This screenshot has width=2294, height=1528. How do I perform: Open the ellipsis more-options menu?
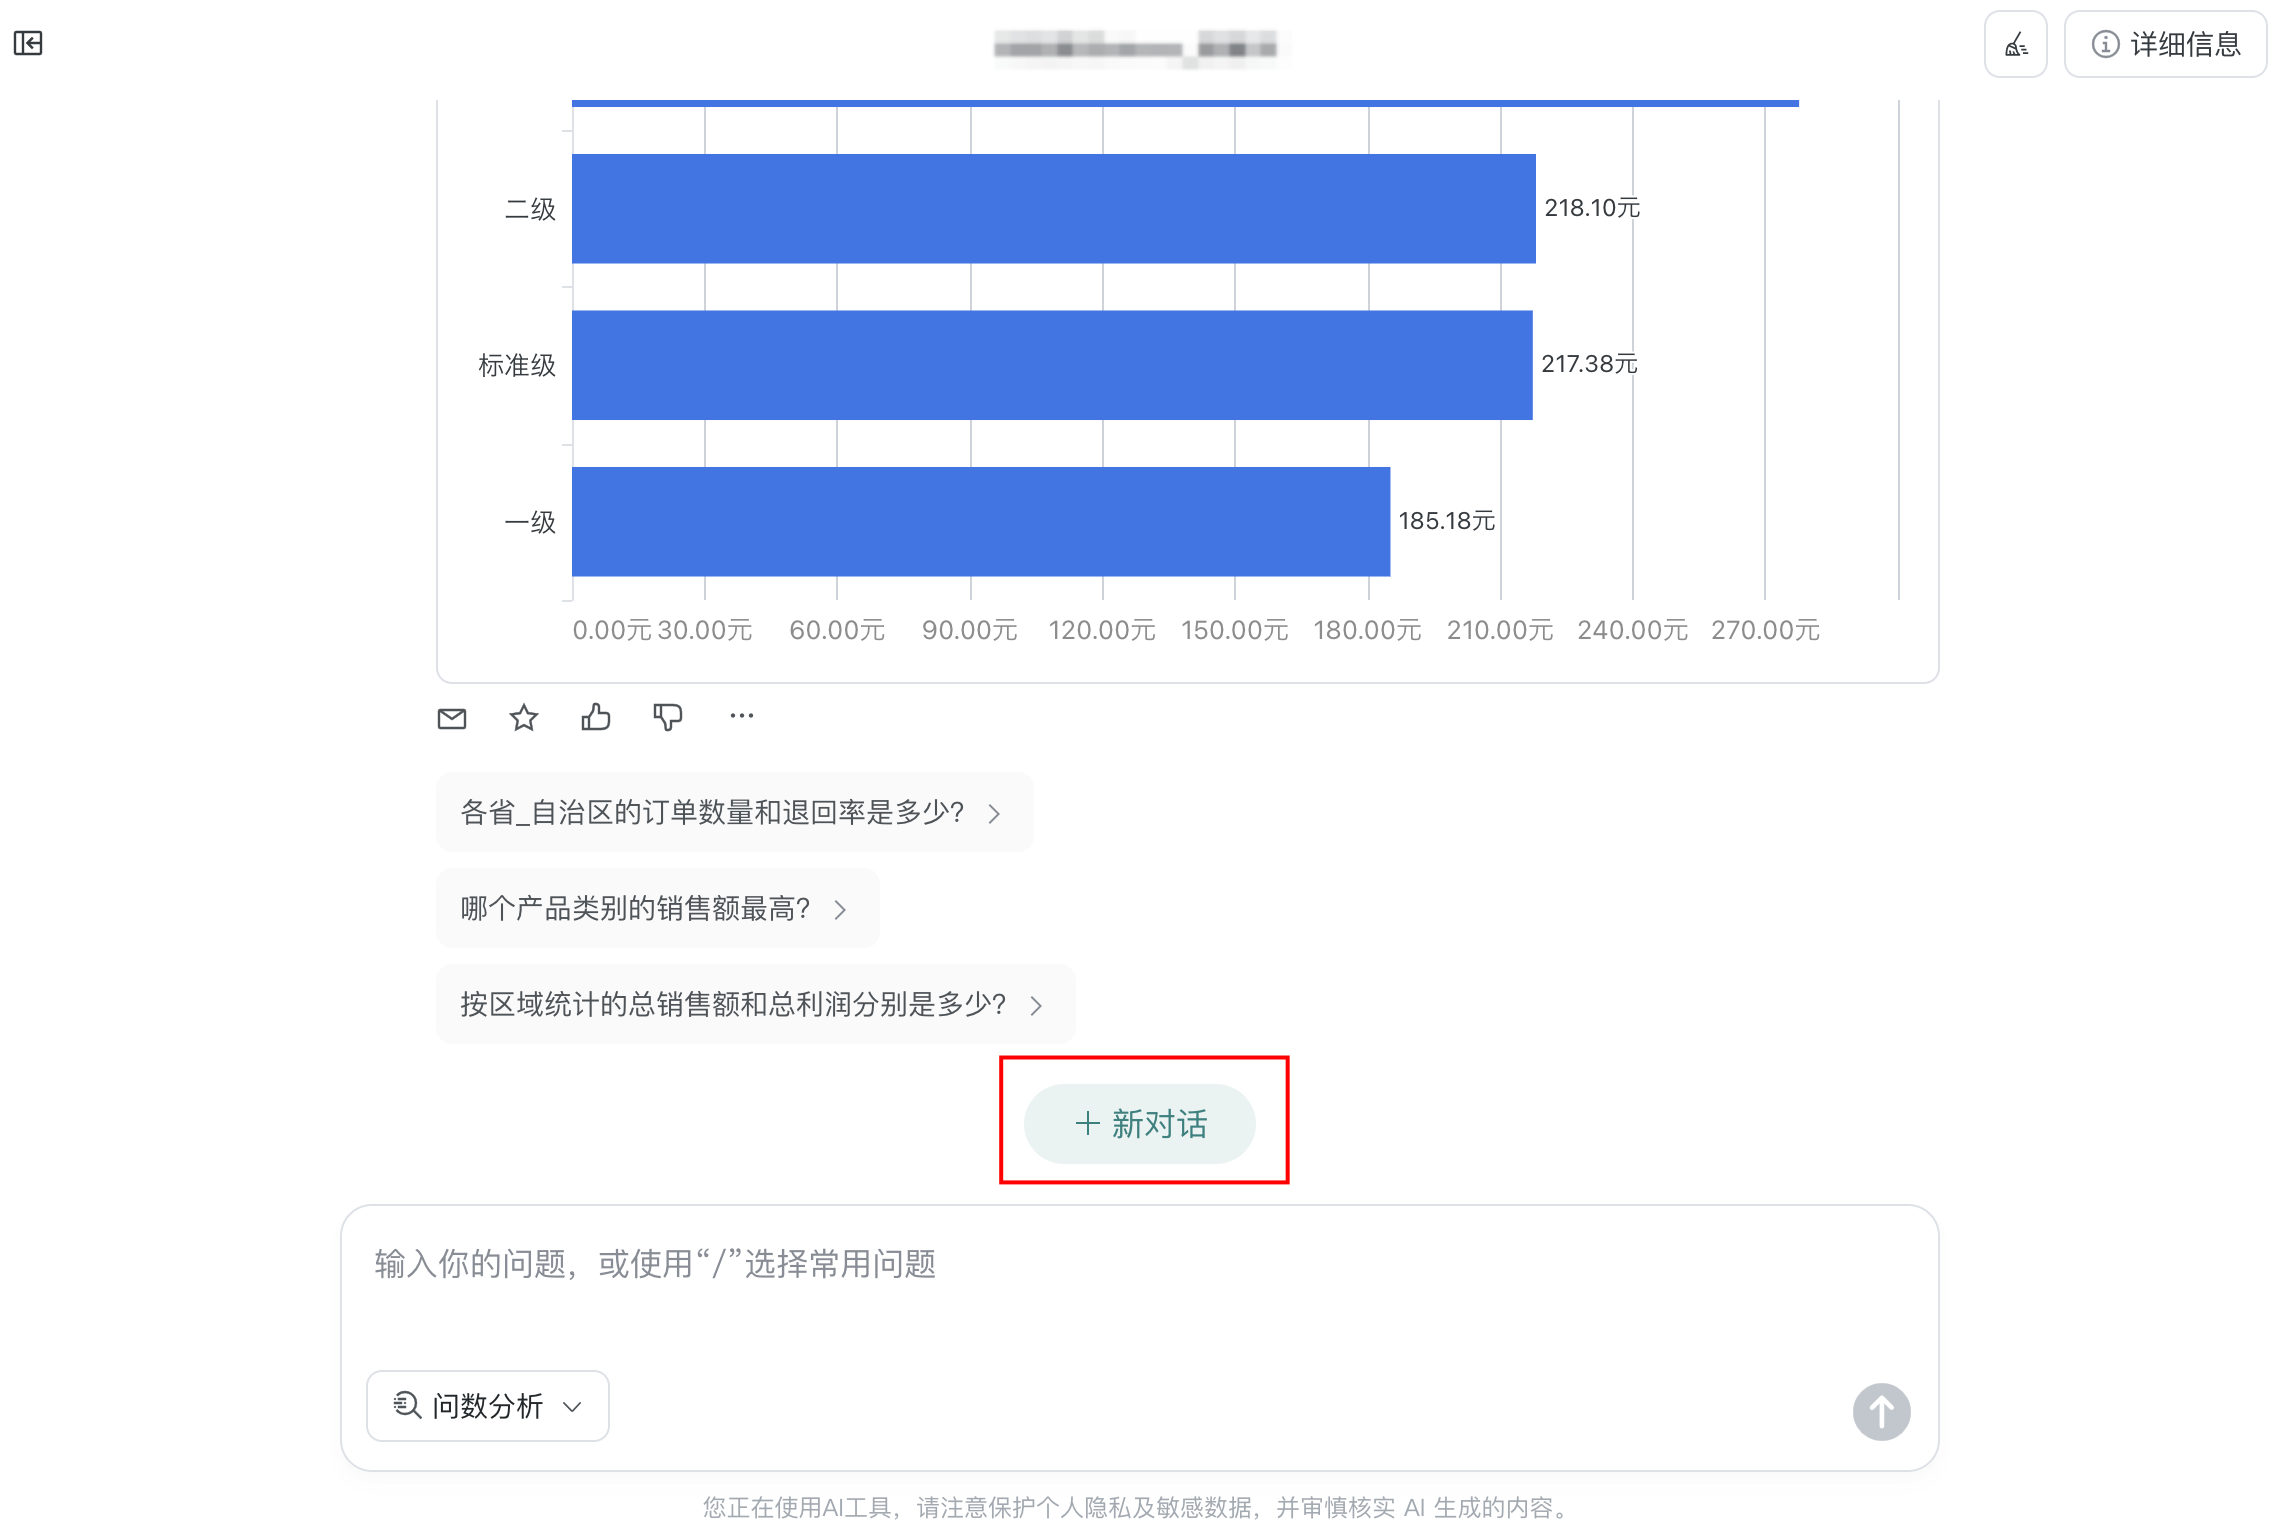pos(741,716)
